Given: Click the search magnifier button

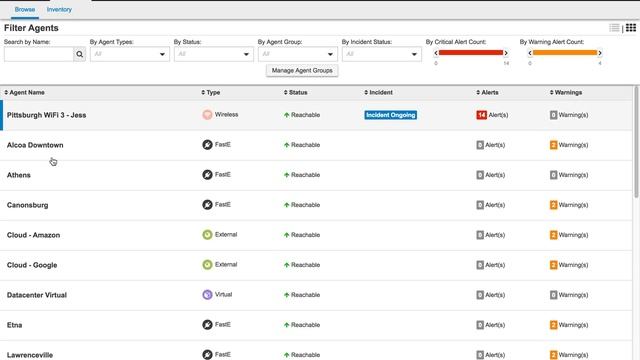Looking at the screenshot, I should tap(80, 54).
